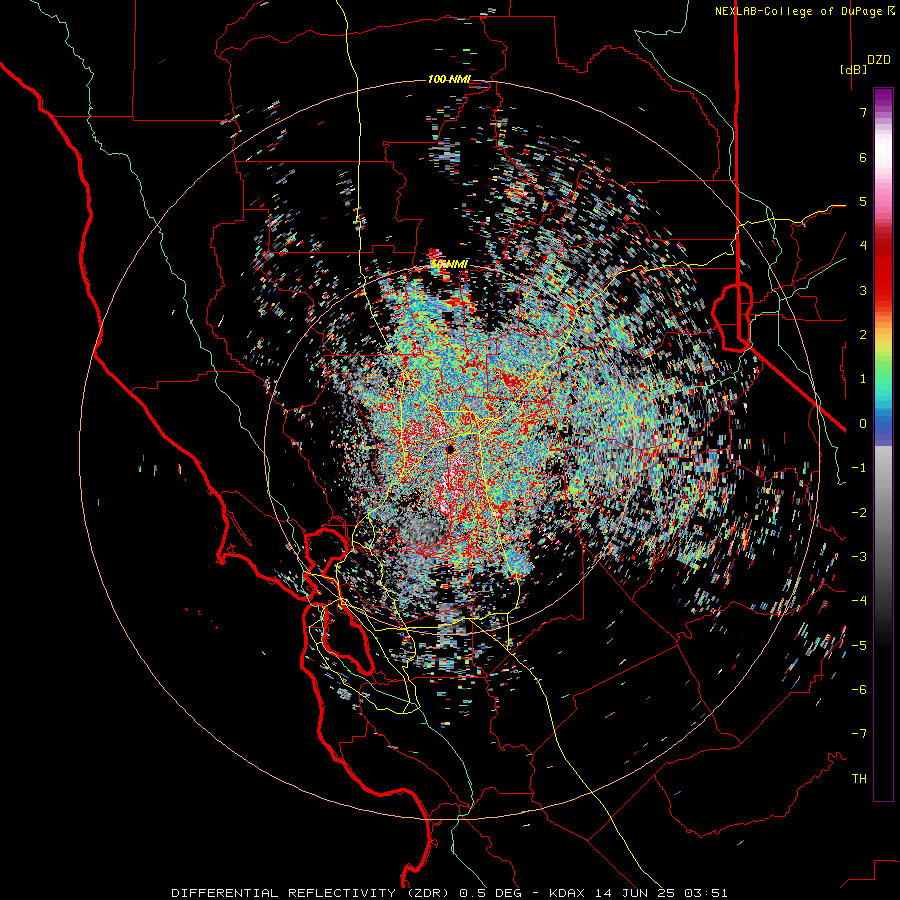The height and width of the screenshot is (900, 900).
Task: Click the DZD legend title
Action: click(879, 60)
